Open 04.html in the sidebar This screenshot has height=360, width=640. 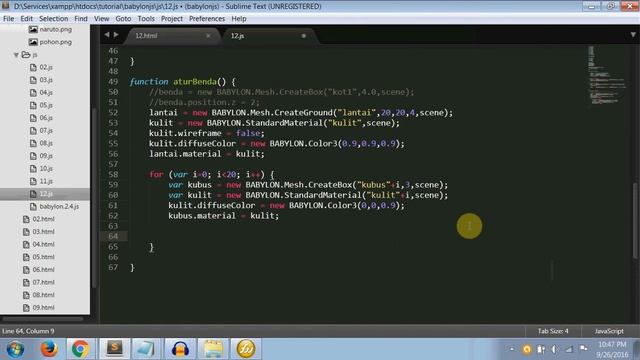(43, 244)
